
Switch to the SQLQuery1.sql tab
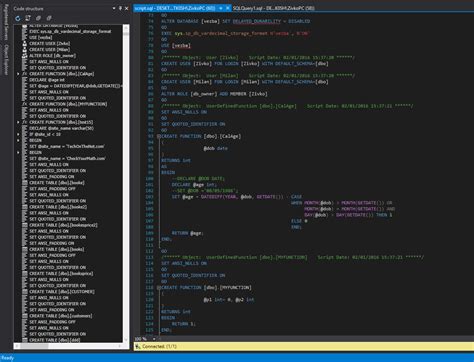tap(273, 8)
